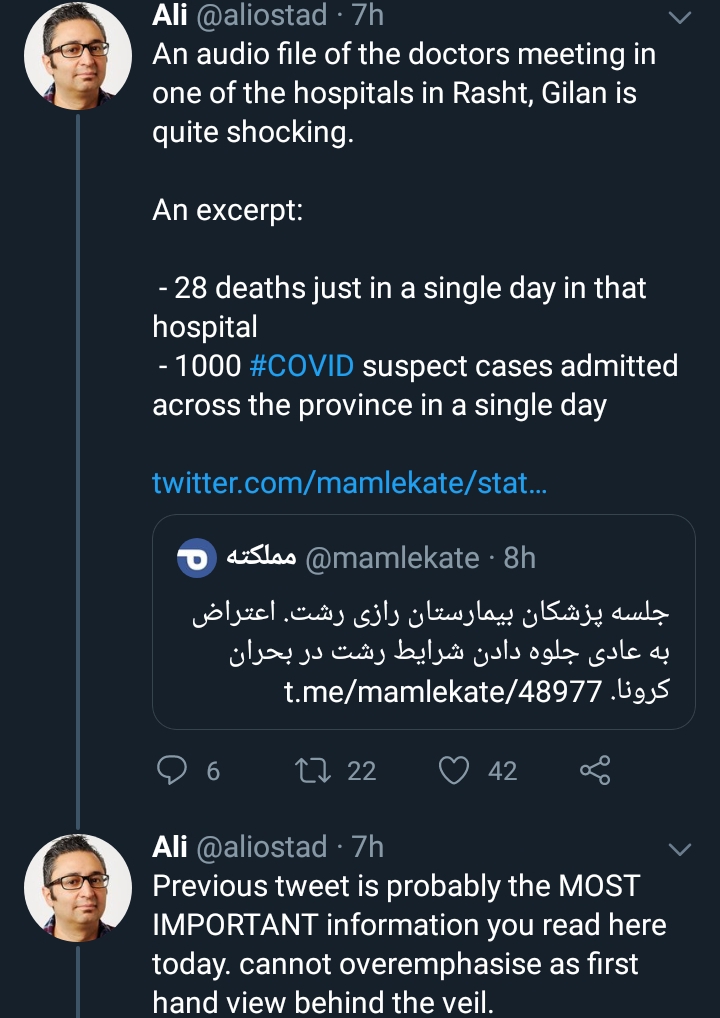720x1018 pixels.
Task: View the 22 retweets count
Action: (362, 771)
